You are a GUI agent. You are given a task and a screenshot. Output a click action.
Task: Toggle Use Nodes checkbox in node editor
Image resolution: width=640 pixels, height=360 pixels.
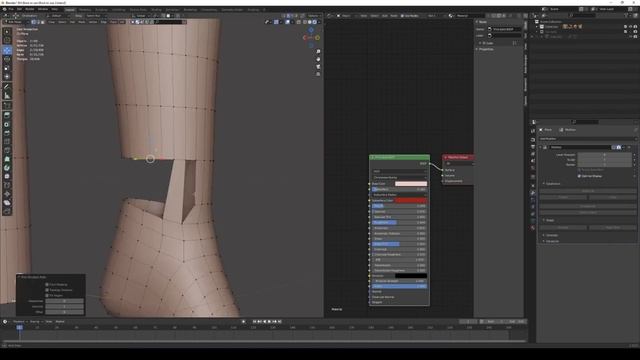pyautogui.click(x=402, y=16)
